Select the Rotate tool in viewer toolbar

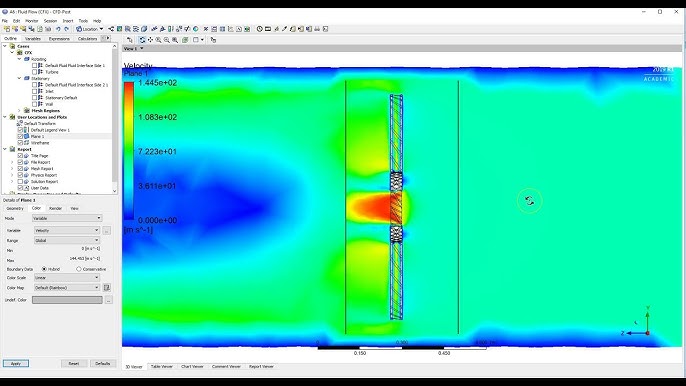[142, 40]
